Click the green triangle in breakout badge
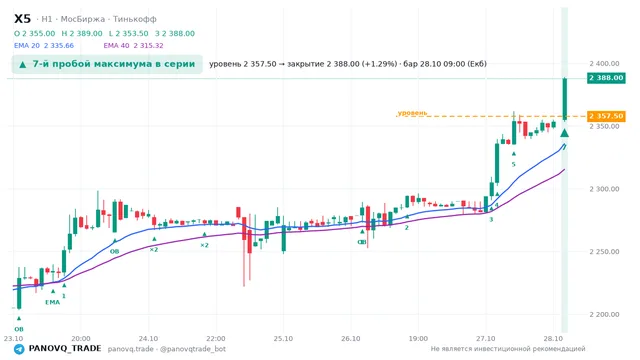 tap(23, 64)
